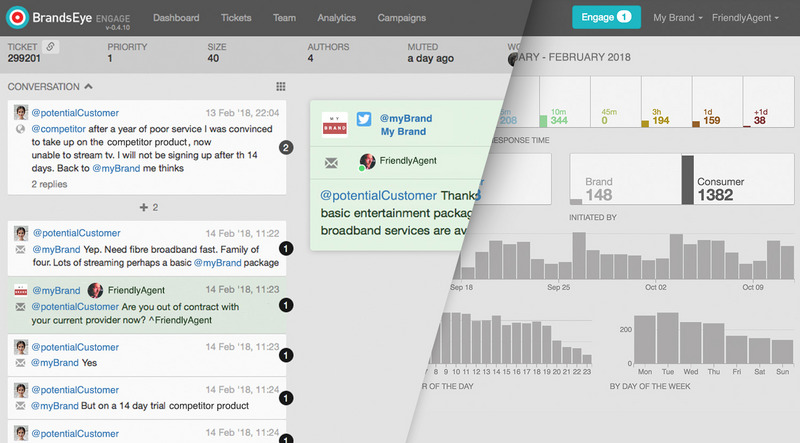Open the conversation grid view icon
Image resolution: width=800 pixels, height=443 pixels.
point(281,86)
